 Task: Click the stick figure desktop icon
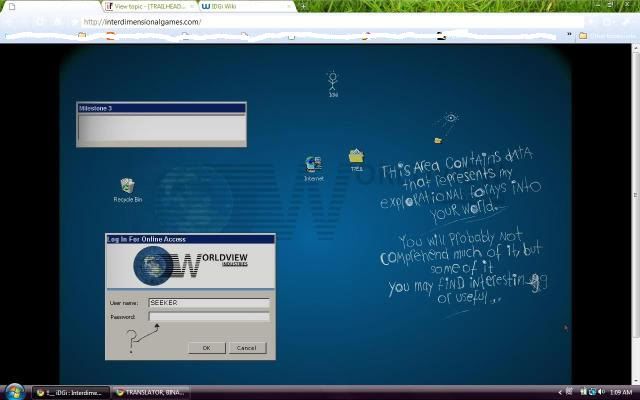coord(333,80)
